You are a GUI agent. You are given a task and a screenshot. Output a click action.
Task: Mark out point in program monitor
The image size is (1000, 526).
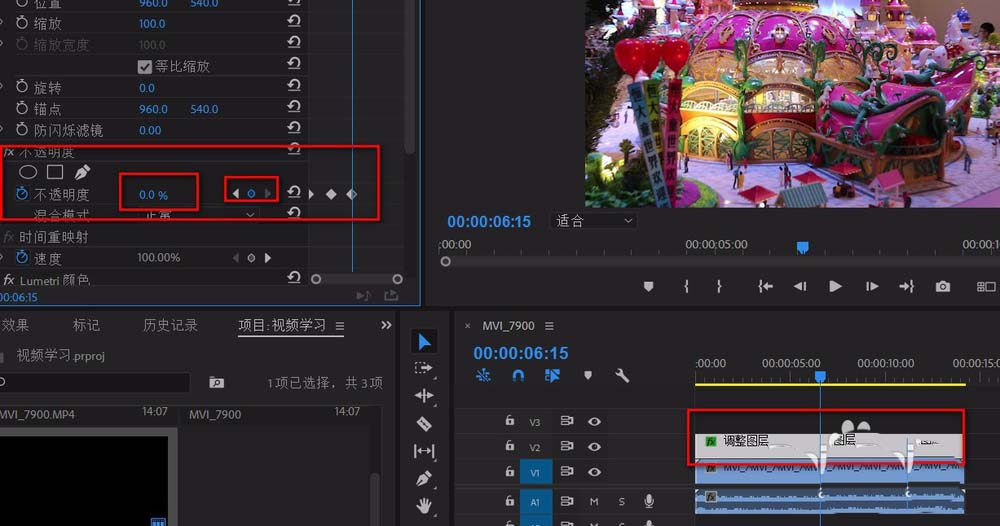(x=719, y=286)
